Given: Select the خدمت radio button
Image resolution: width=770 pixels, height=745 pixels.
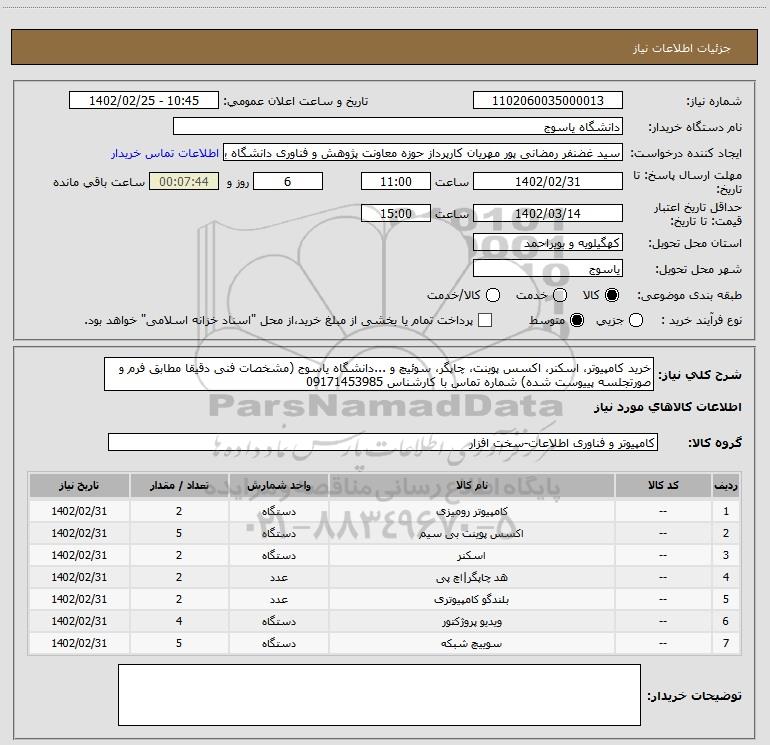Looking at the screenshot, I should (560, 295).
